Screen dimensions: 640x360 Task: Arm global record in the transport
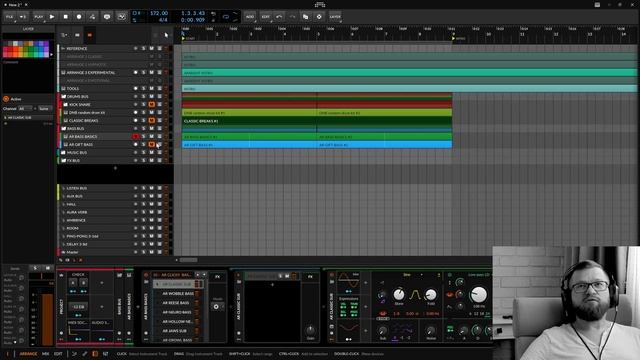coord(79,17)
